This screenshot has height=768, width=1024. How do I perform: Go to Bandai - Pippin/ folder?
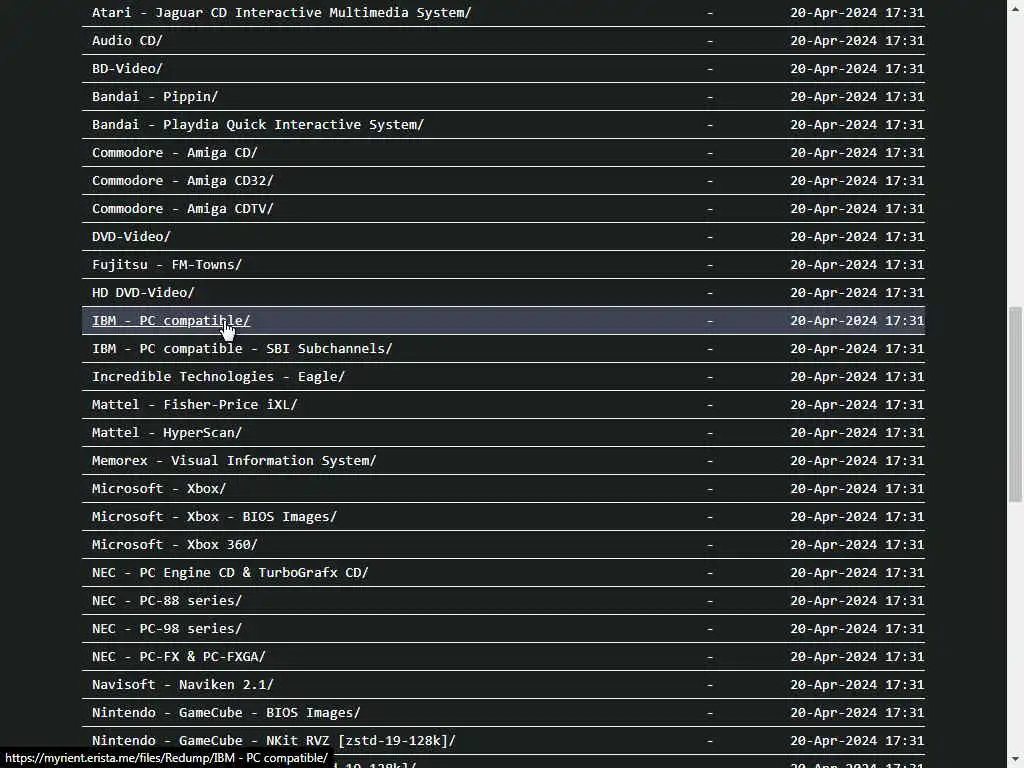pos(155,97)
